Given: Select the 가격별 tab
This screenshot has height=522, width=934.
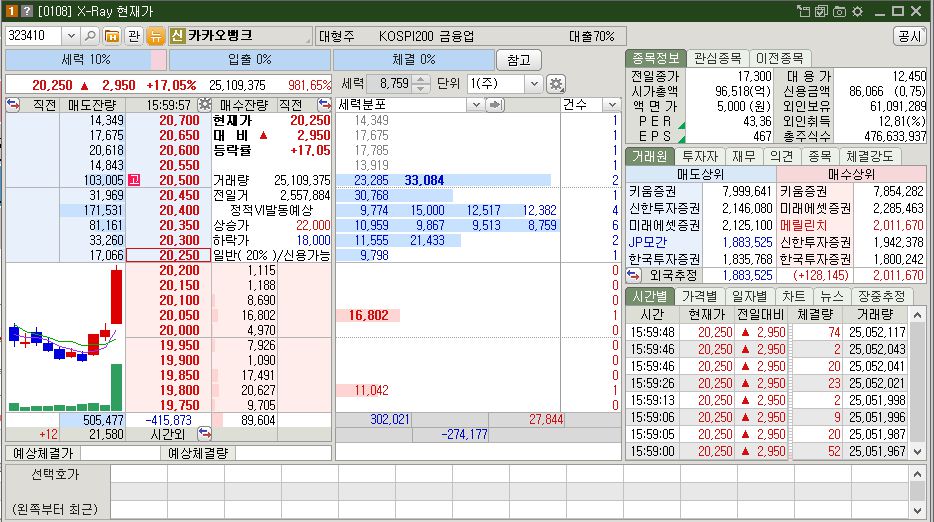Looking at the screenshot, I should click(699, 296).
